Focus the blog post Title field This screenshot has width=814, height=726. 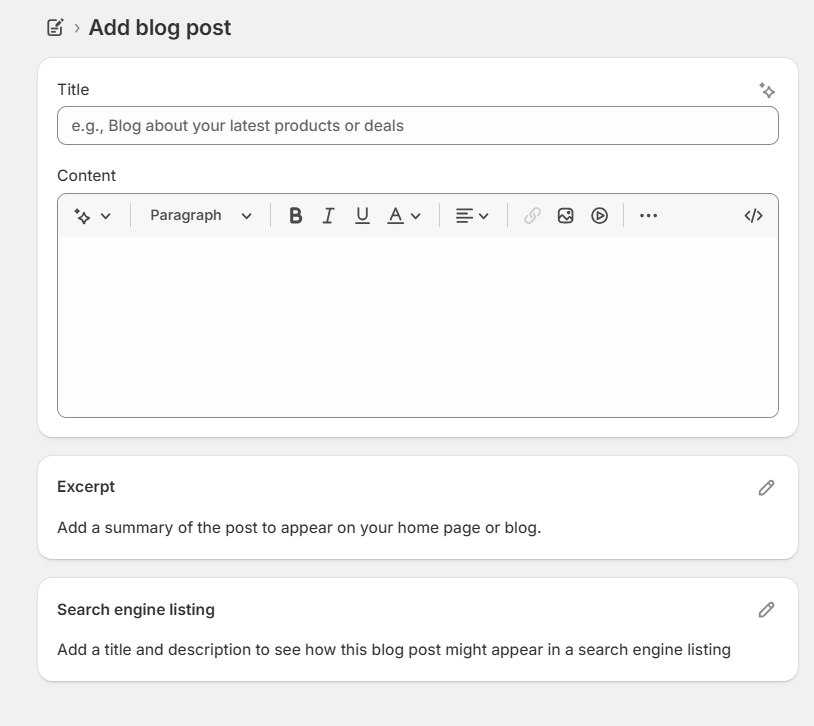[417, 126]
